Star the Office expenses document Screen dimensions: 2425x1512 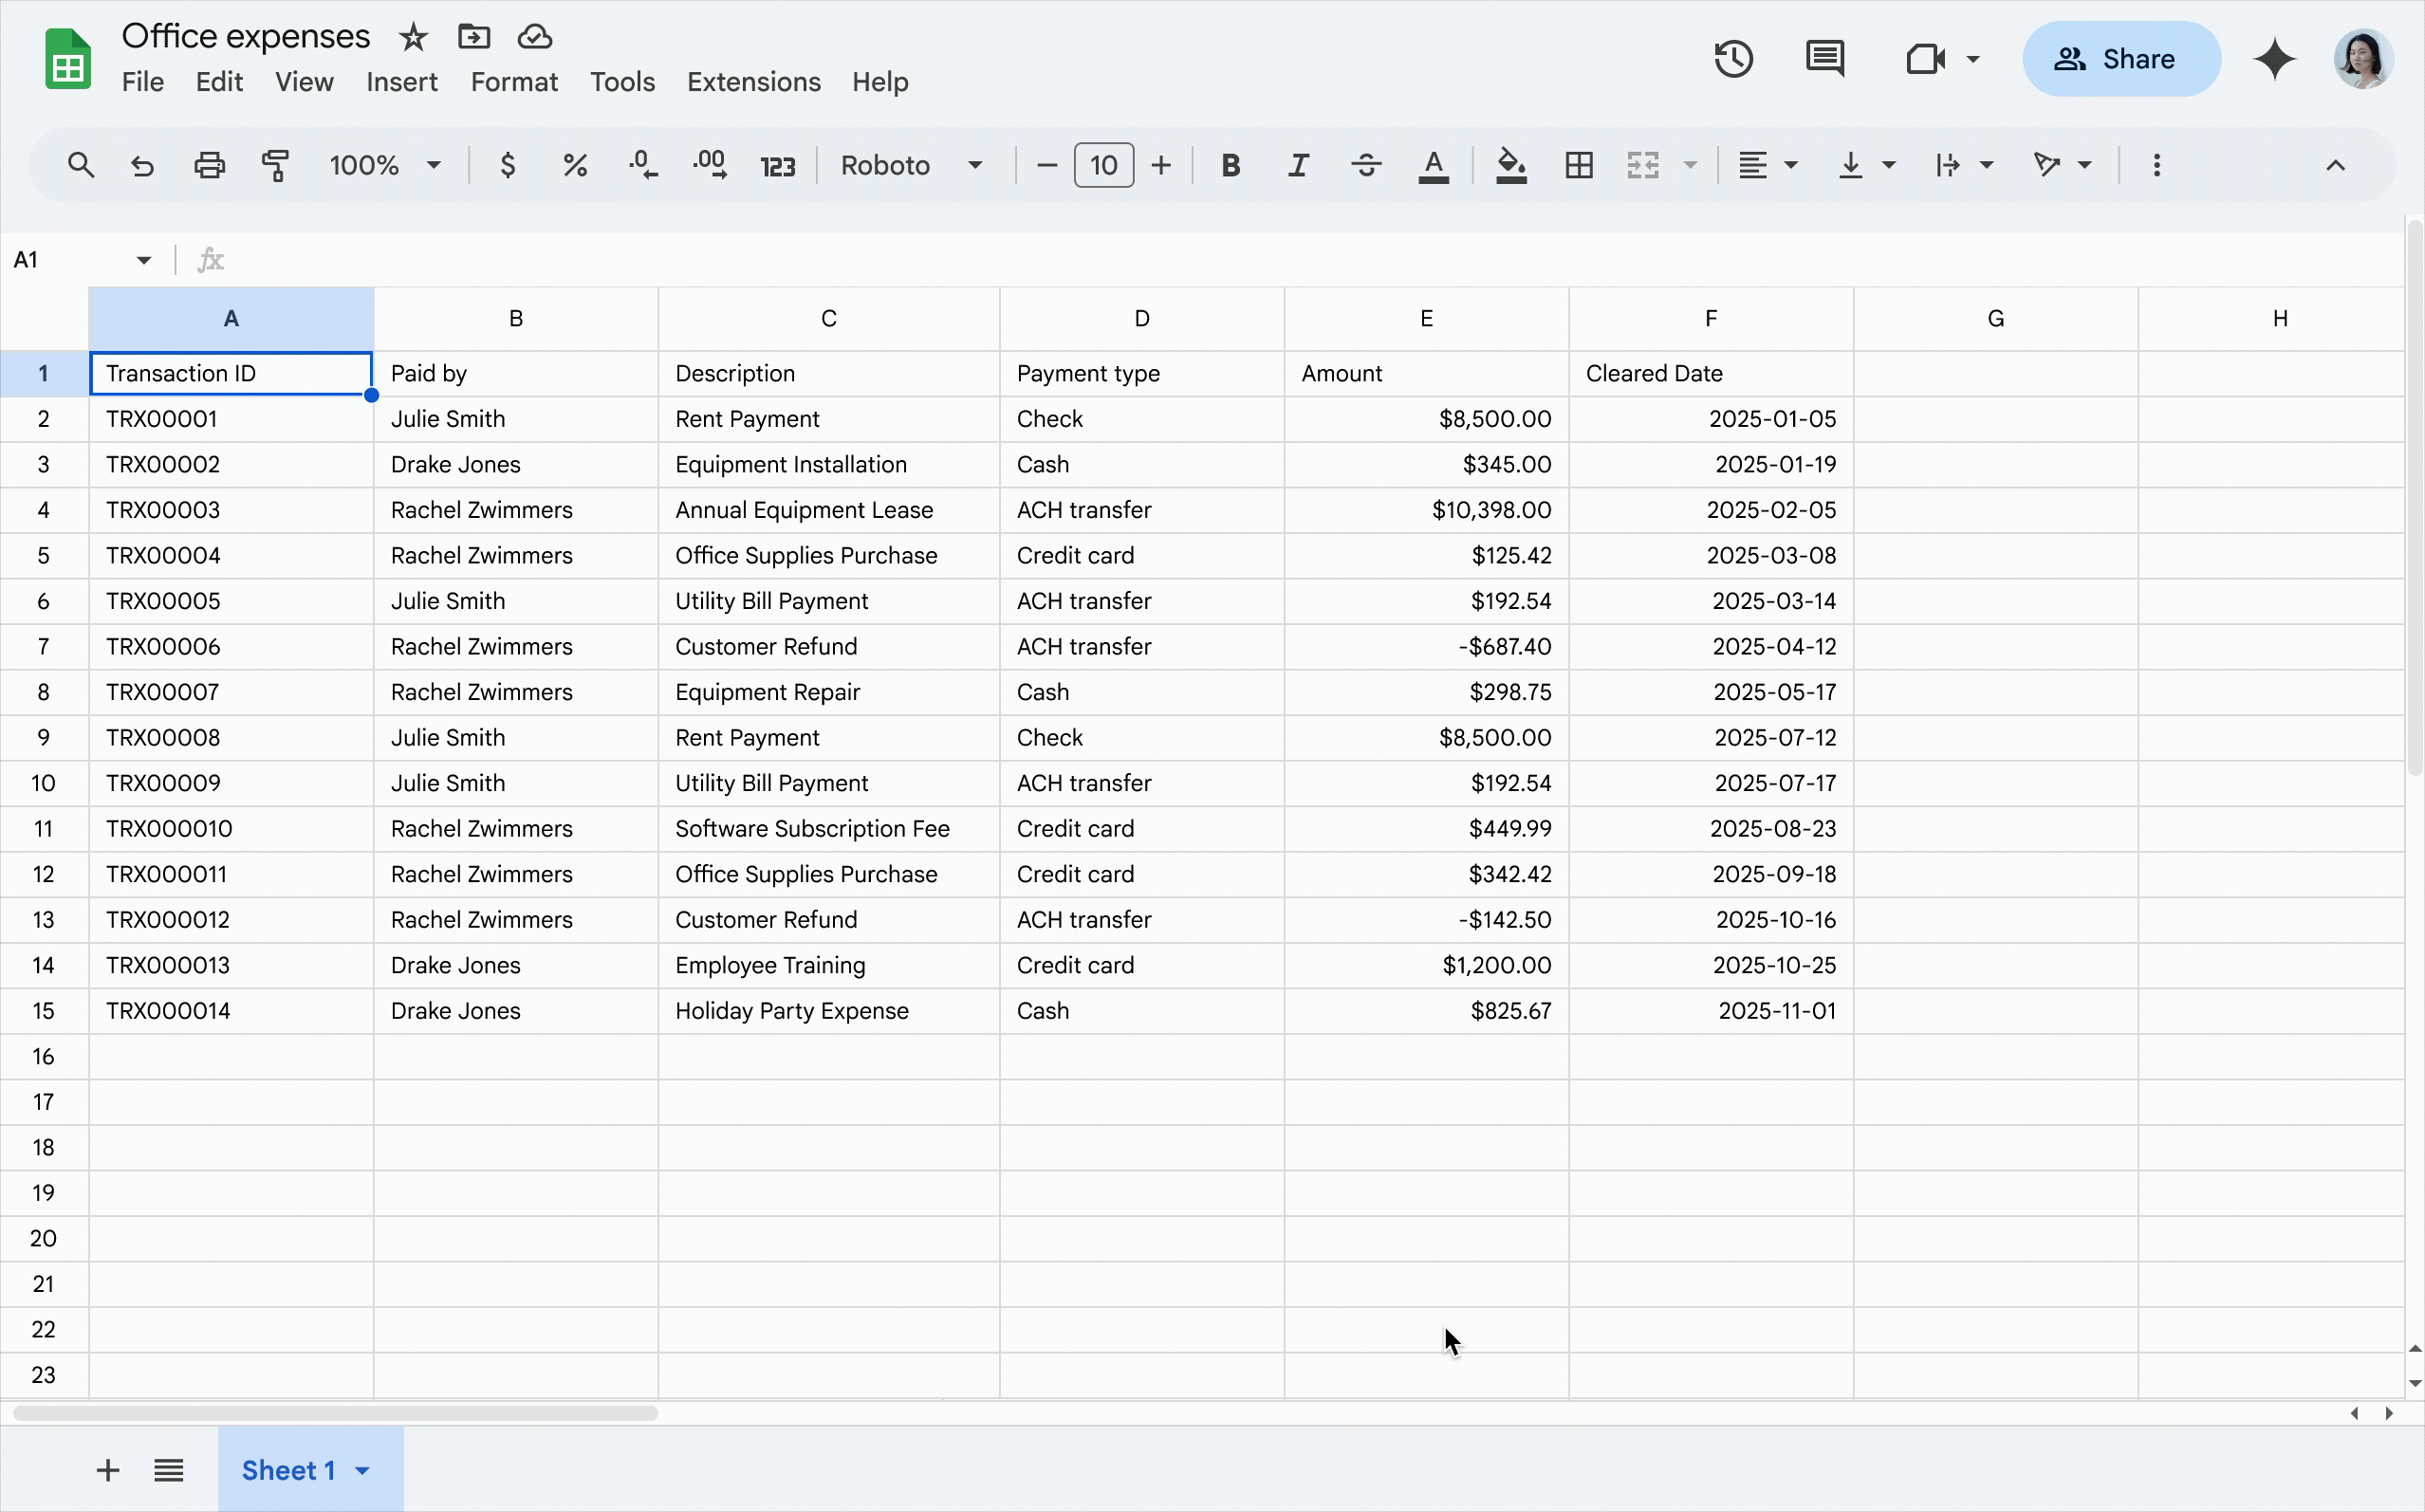413,38
